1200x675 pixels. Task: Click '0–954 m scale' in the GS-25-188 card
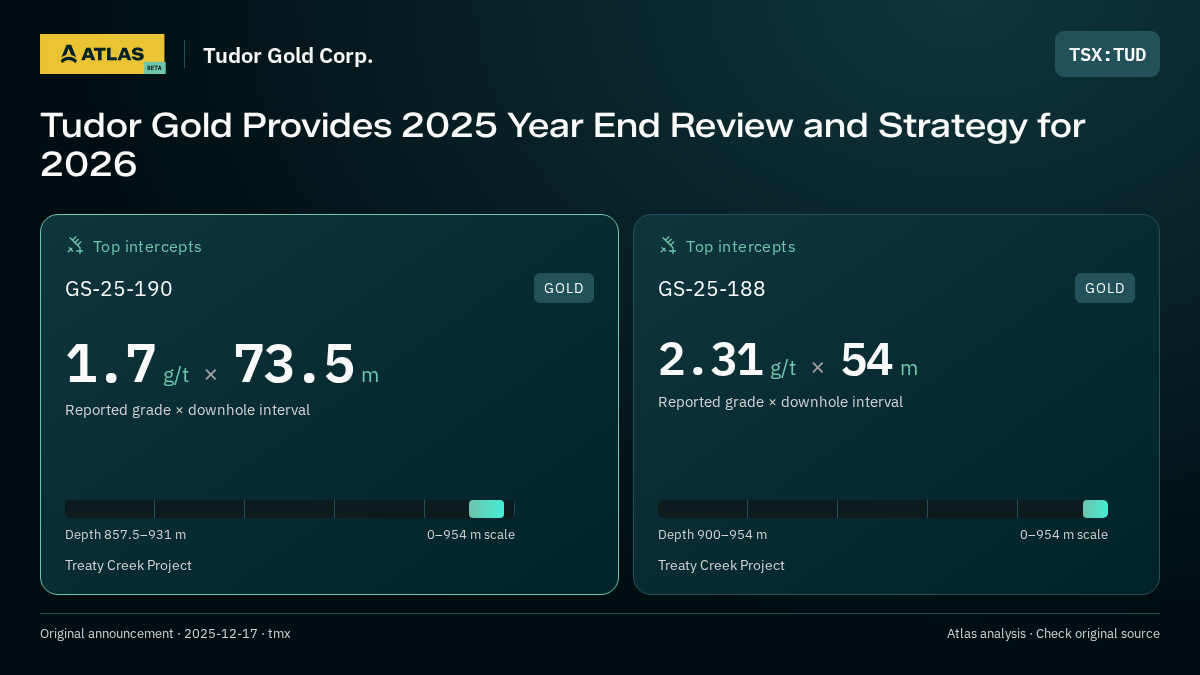coord(1064,535)
